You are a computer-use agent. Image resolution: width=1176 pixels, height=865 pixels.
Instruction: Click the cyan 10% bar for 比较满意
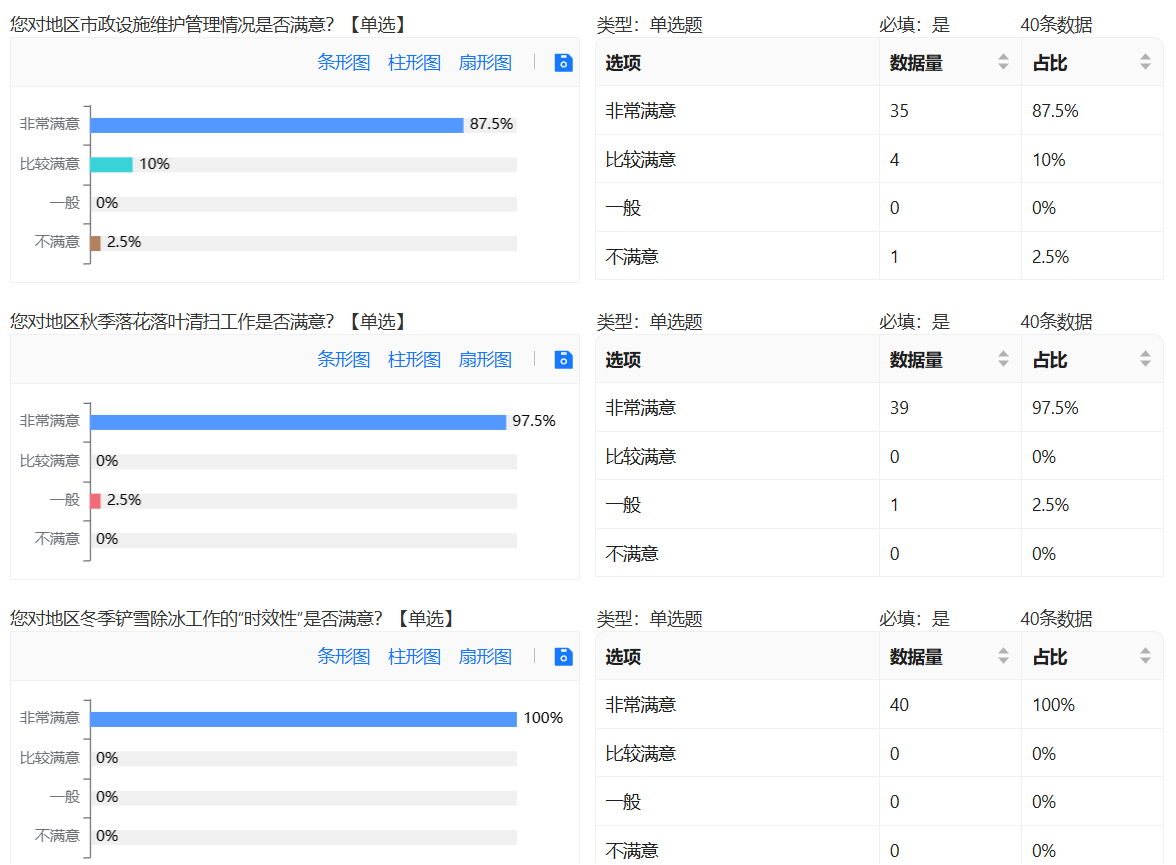(x=111, y=164)
